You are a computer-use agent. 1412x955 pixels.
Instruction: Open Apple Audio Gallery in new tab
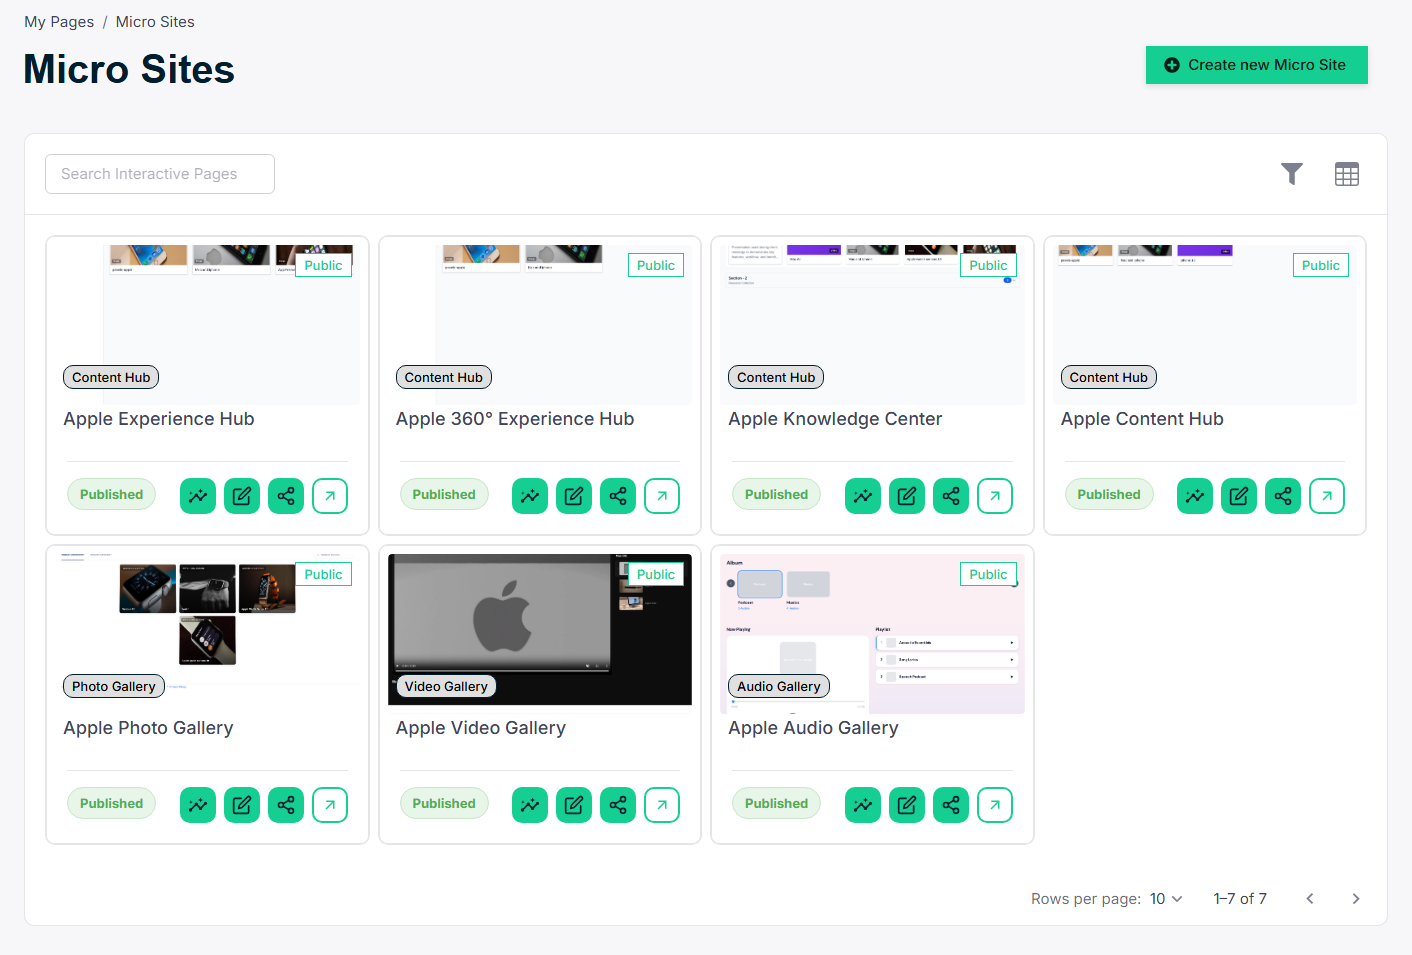point(995,805)
